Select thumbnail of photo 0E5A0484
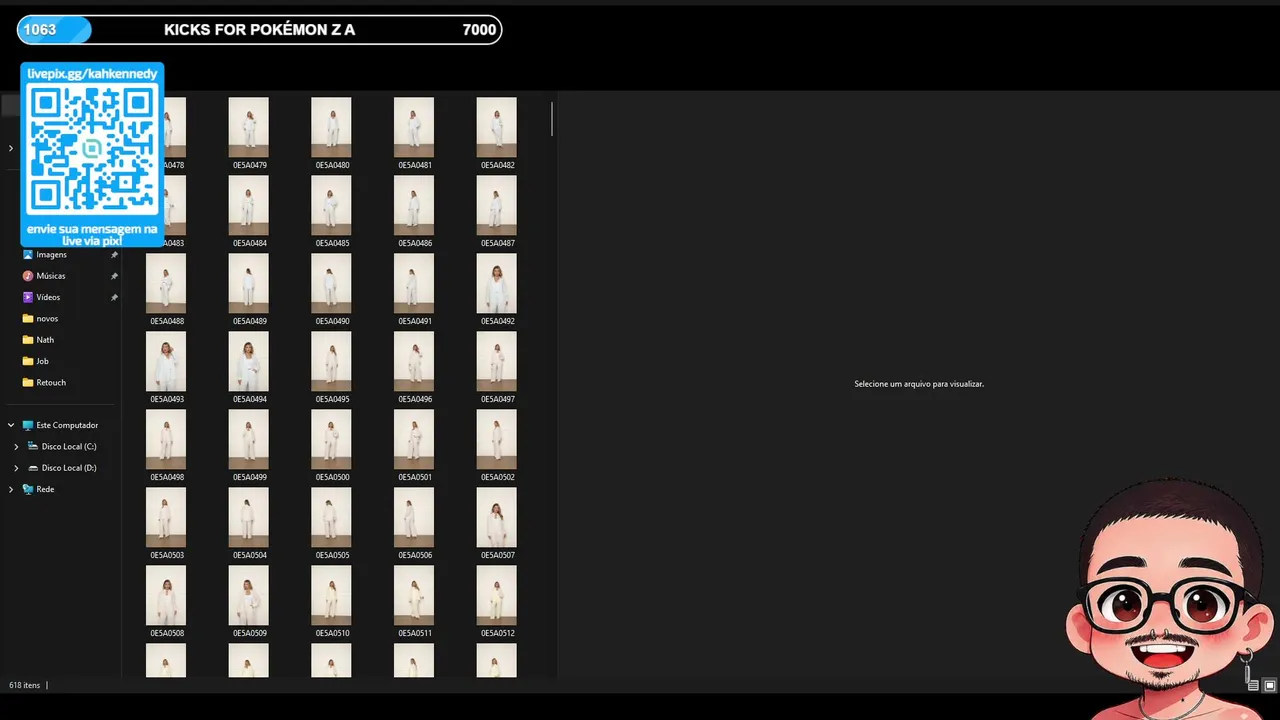 click(x=248, y=205)
